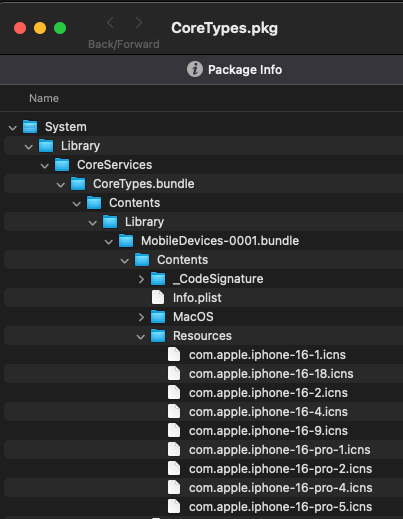Click the Package Info icon

195,69
